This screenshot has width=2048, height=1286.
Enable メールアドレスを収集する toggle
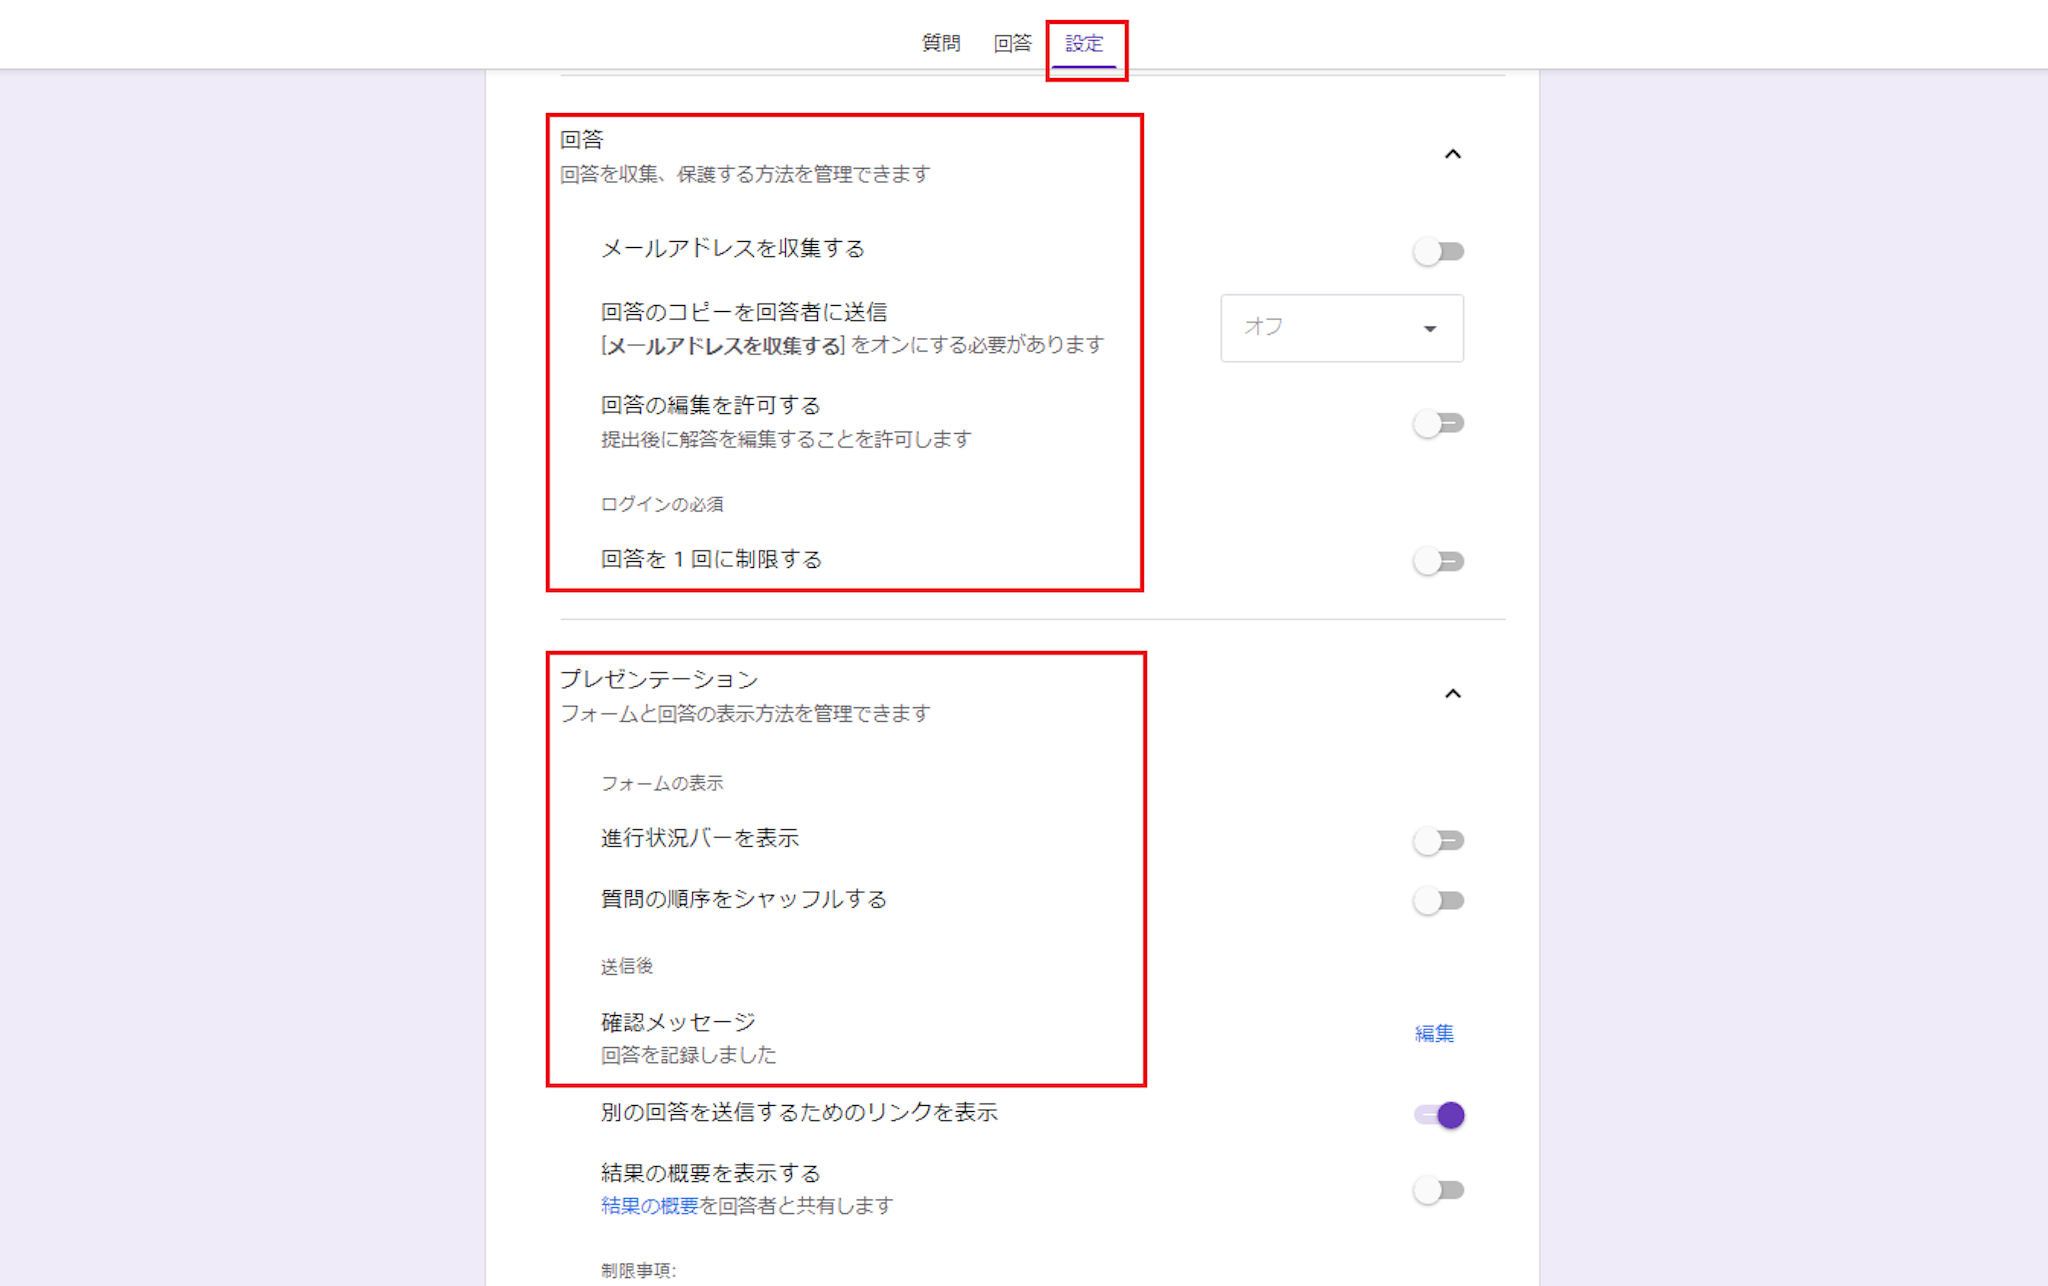click(1438, 251)
